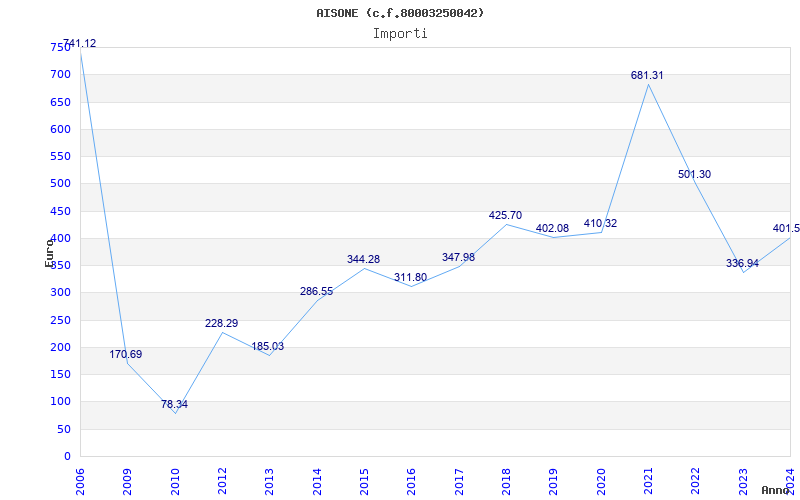The width and height of the screenshot is (800, 500).
Task: Click the 2023 x-axis year label
Action: (x=743, y=481)
